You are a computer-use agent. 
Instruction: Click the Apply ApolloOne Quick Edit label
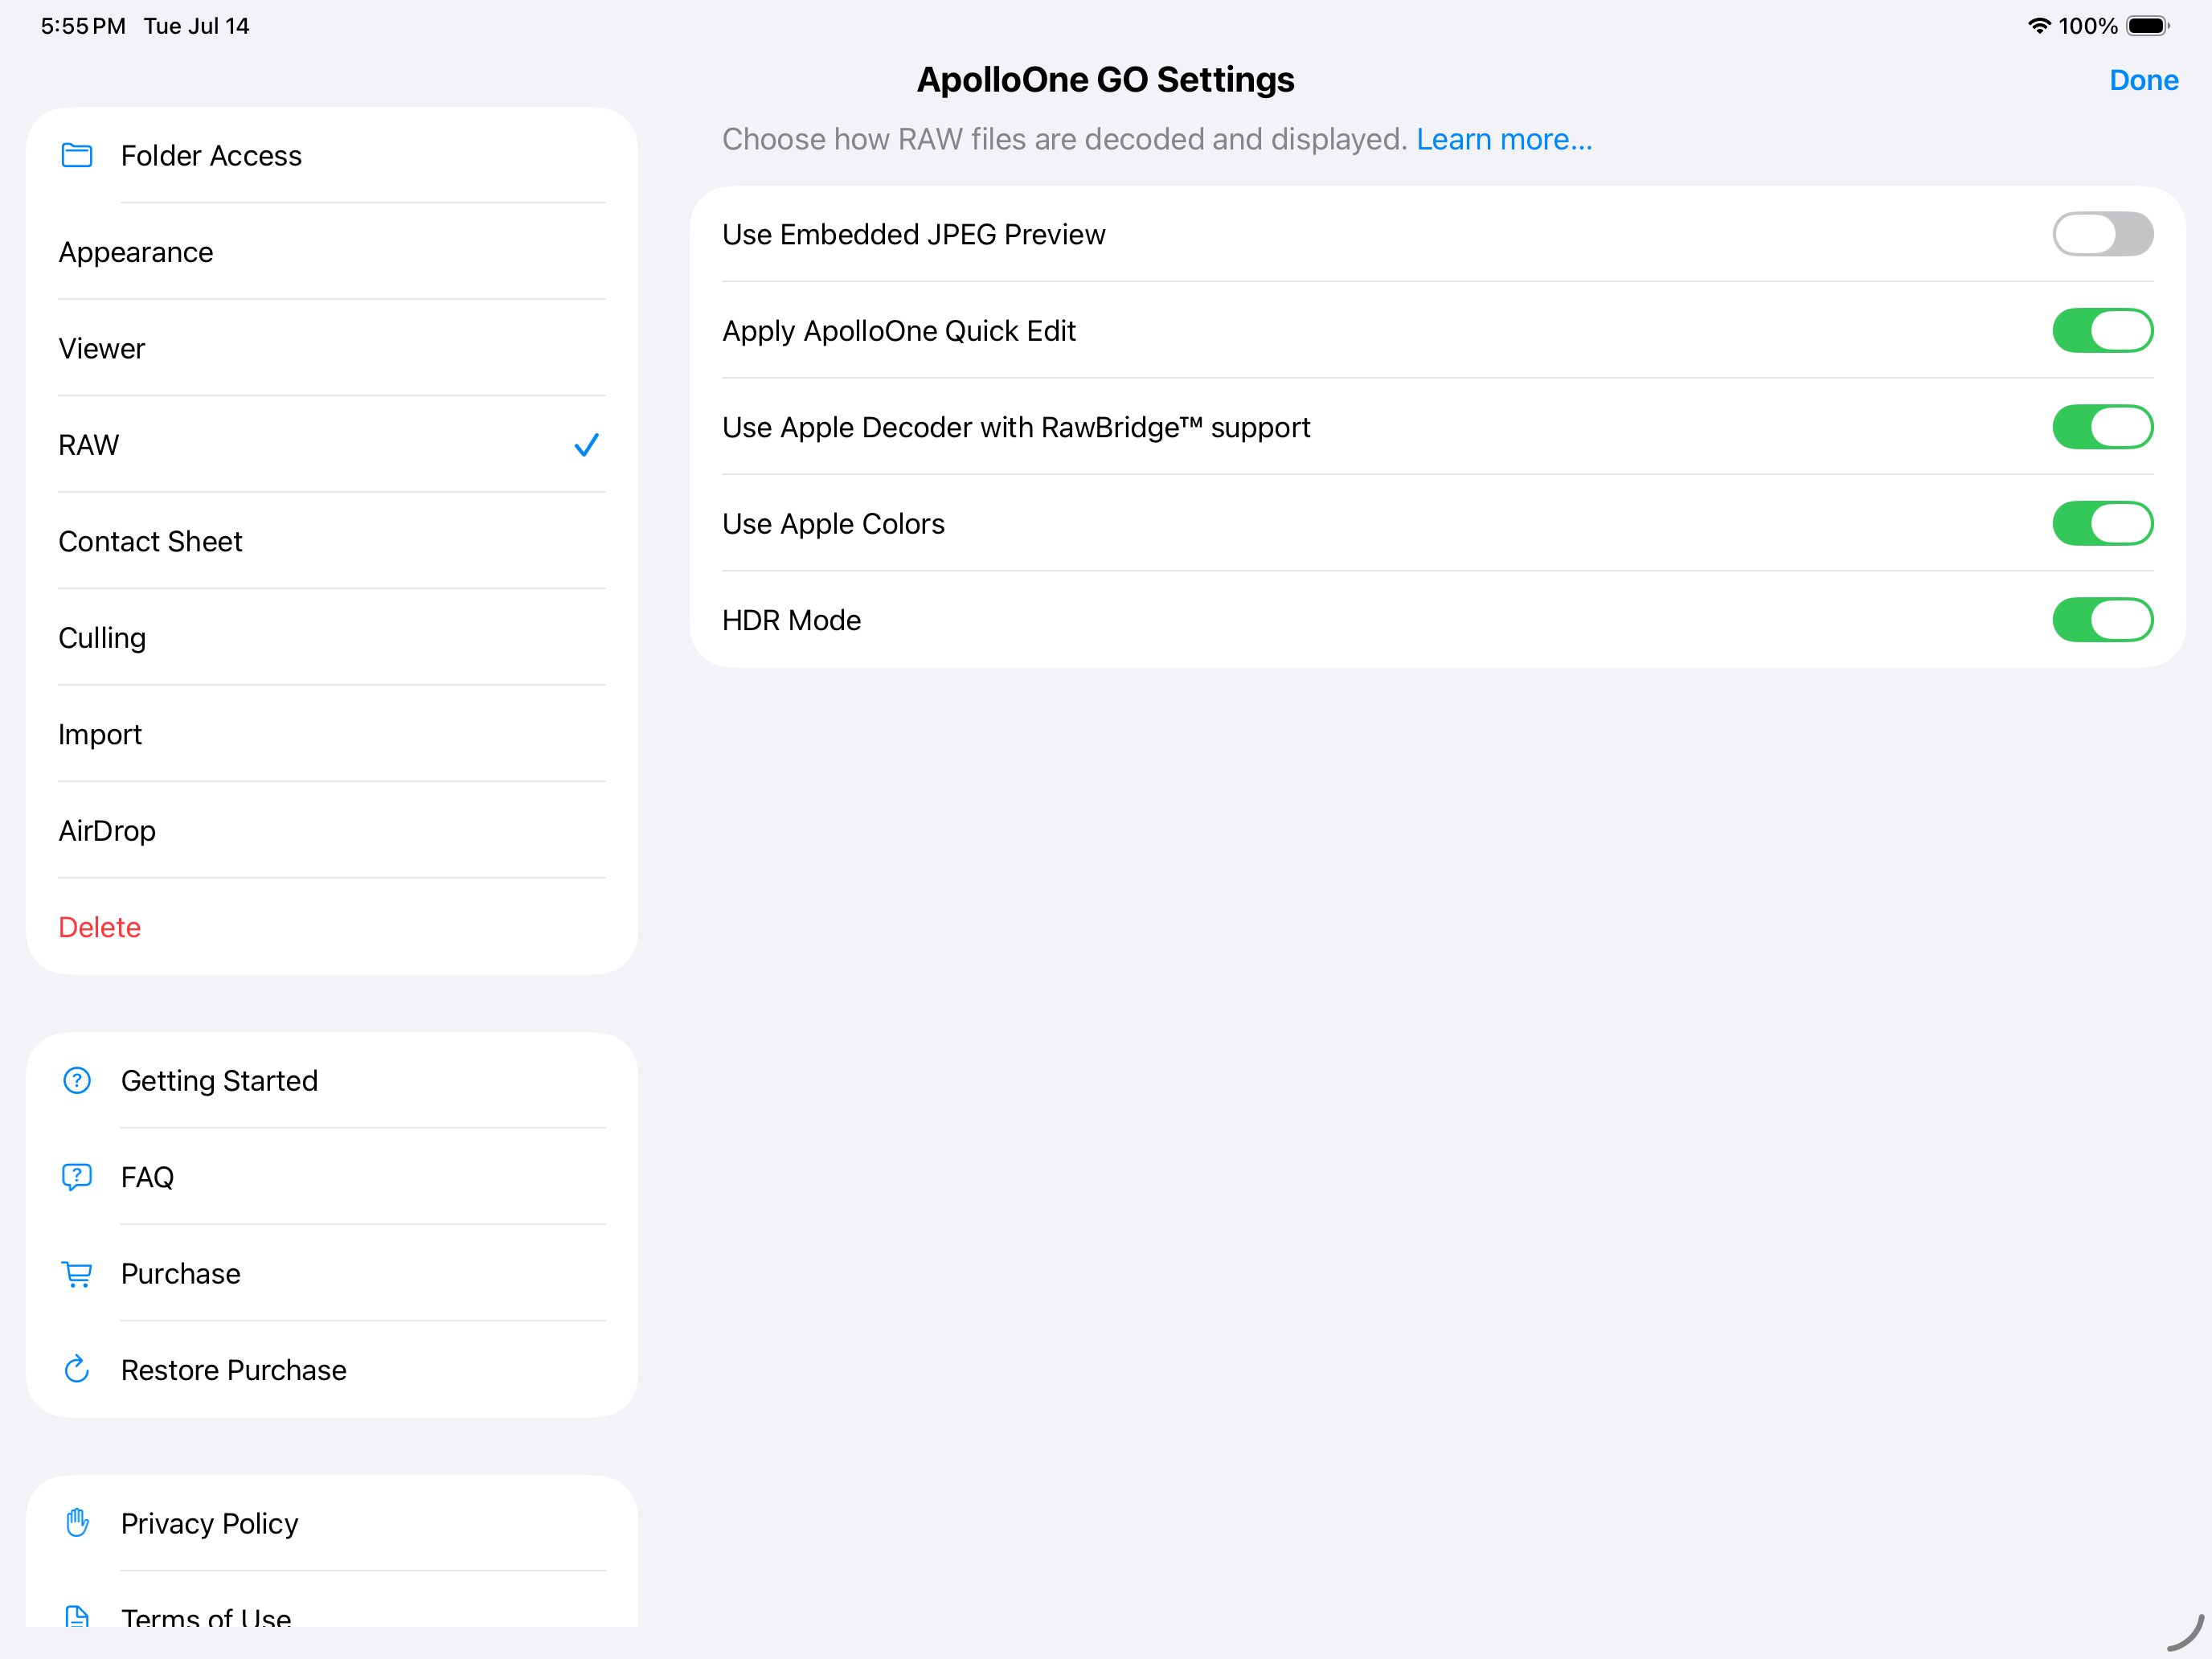[x=899, y=331]
